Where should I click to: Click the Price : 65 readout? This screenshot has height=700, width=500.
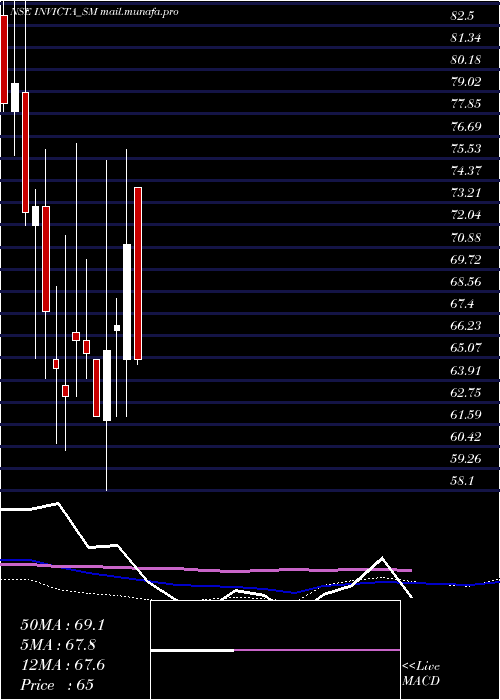click(x=57, y=685)
